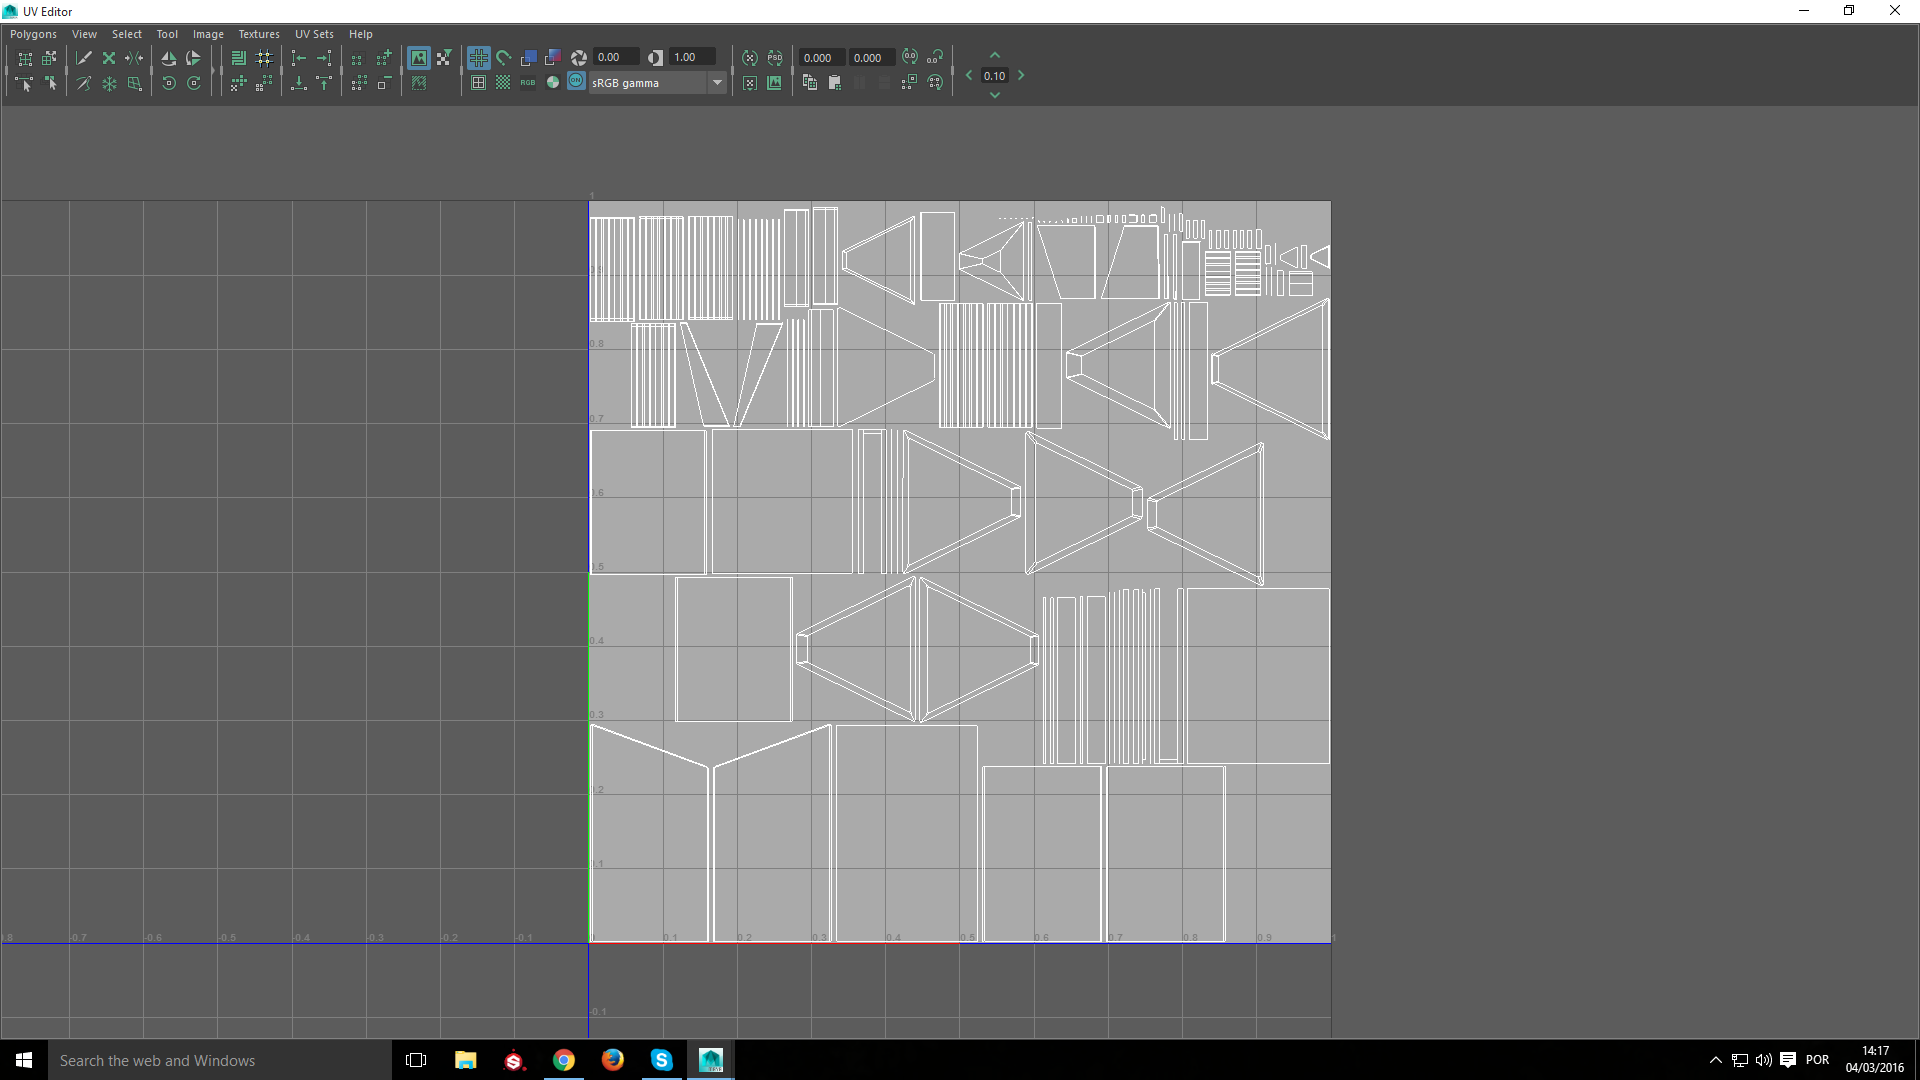Open the Polygons menu

point(34,34)
